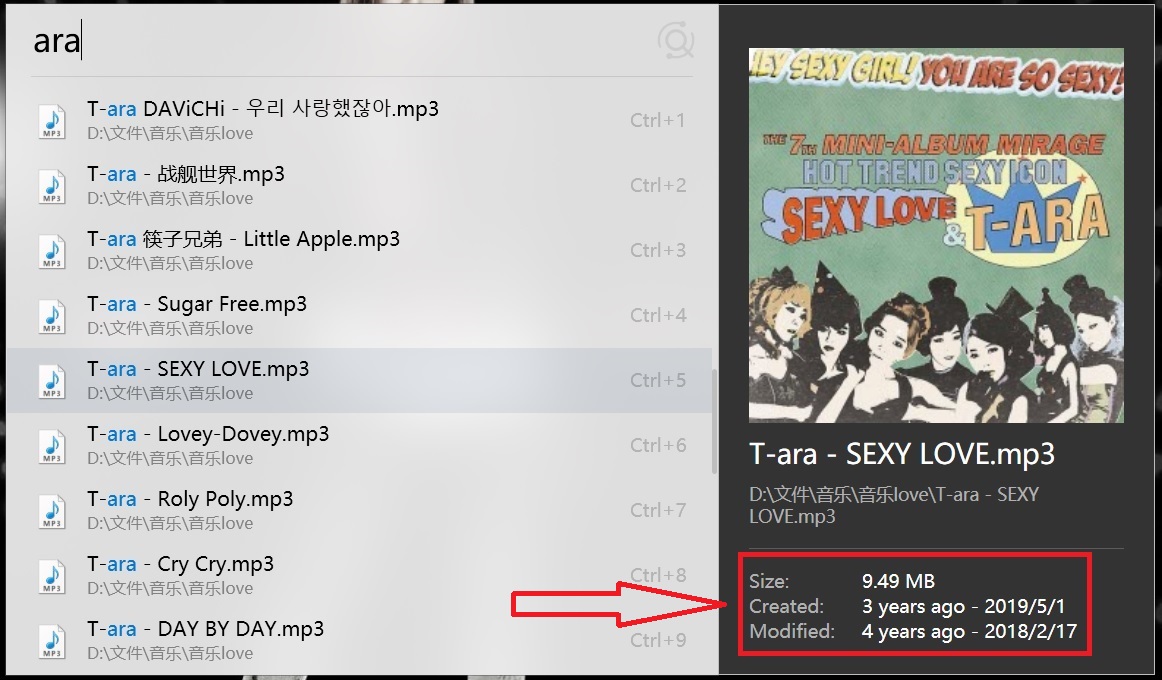Select result "T-ara - 战舰世界.mp3"
Image resolution: width=1162 pixels, height=680 pixels.
click(x=359, y=185)
